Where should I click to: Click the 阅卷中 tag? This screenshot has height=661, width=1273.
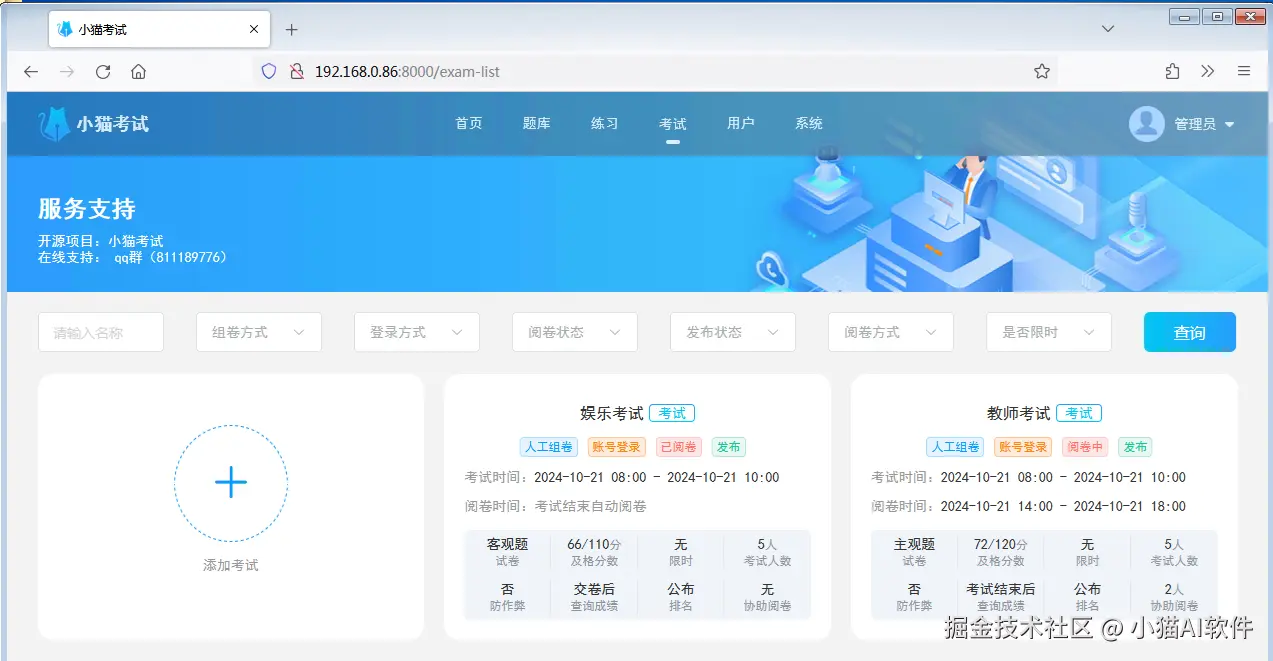1085,447
